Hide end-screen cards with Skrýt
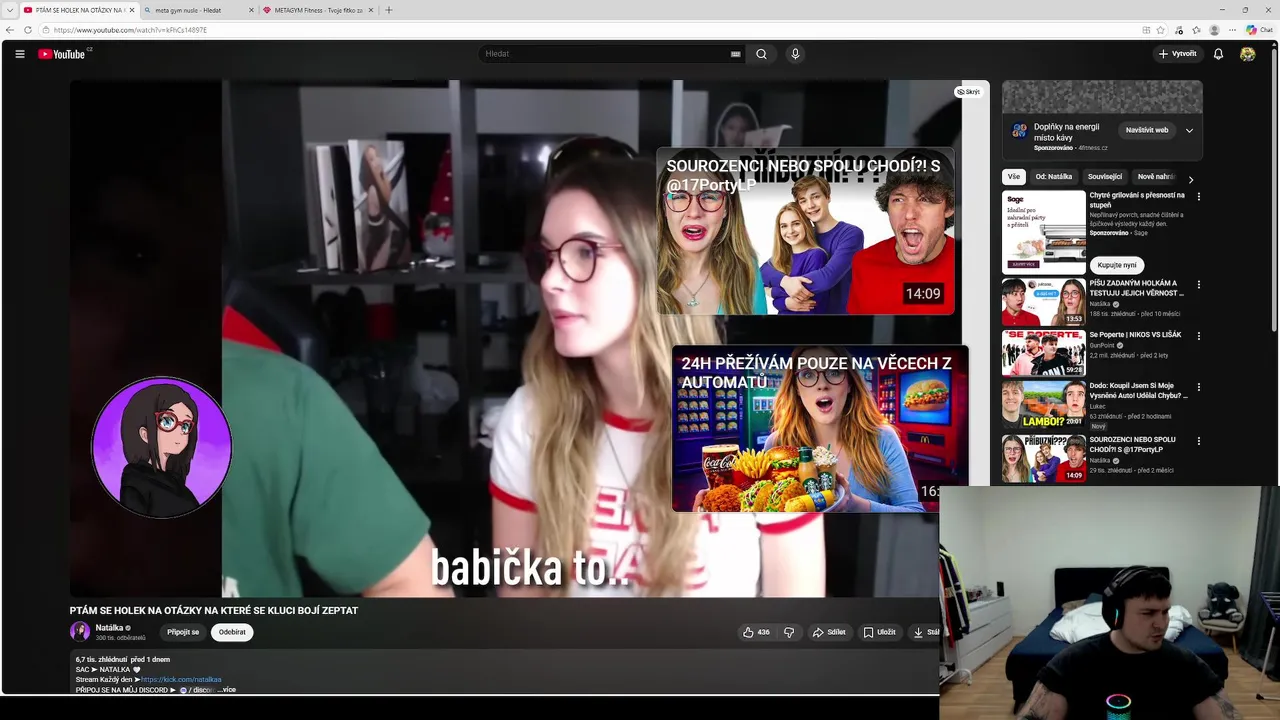The width and height of the screenshot is (1280, 720). point(968,92)
